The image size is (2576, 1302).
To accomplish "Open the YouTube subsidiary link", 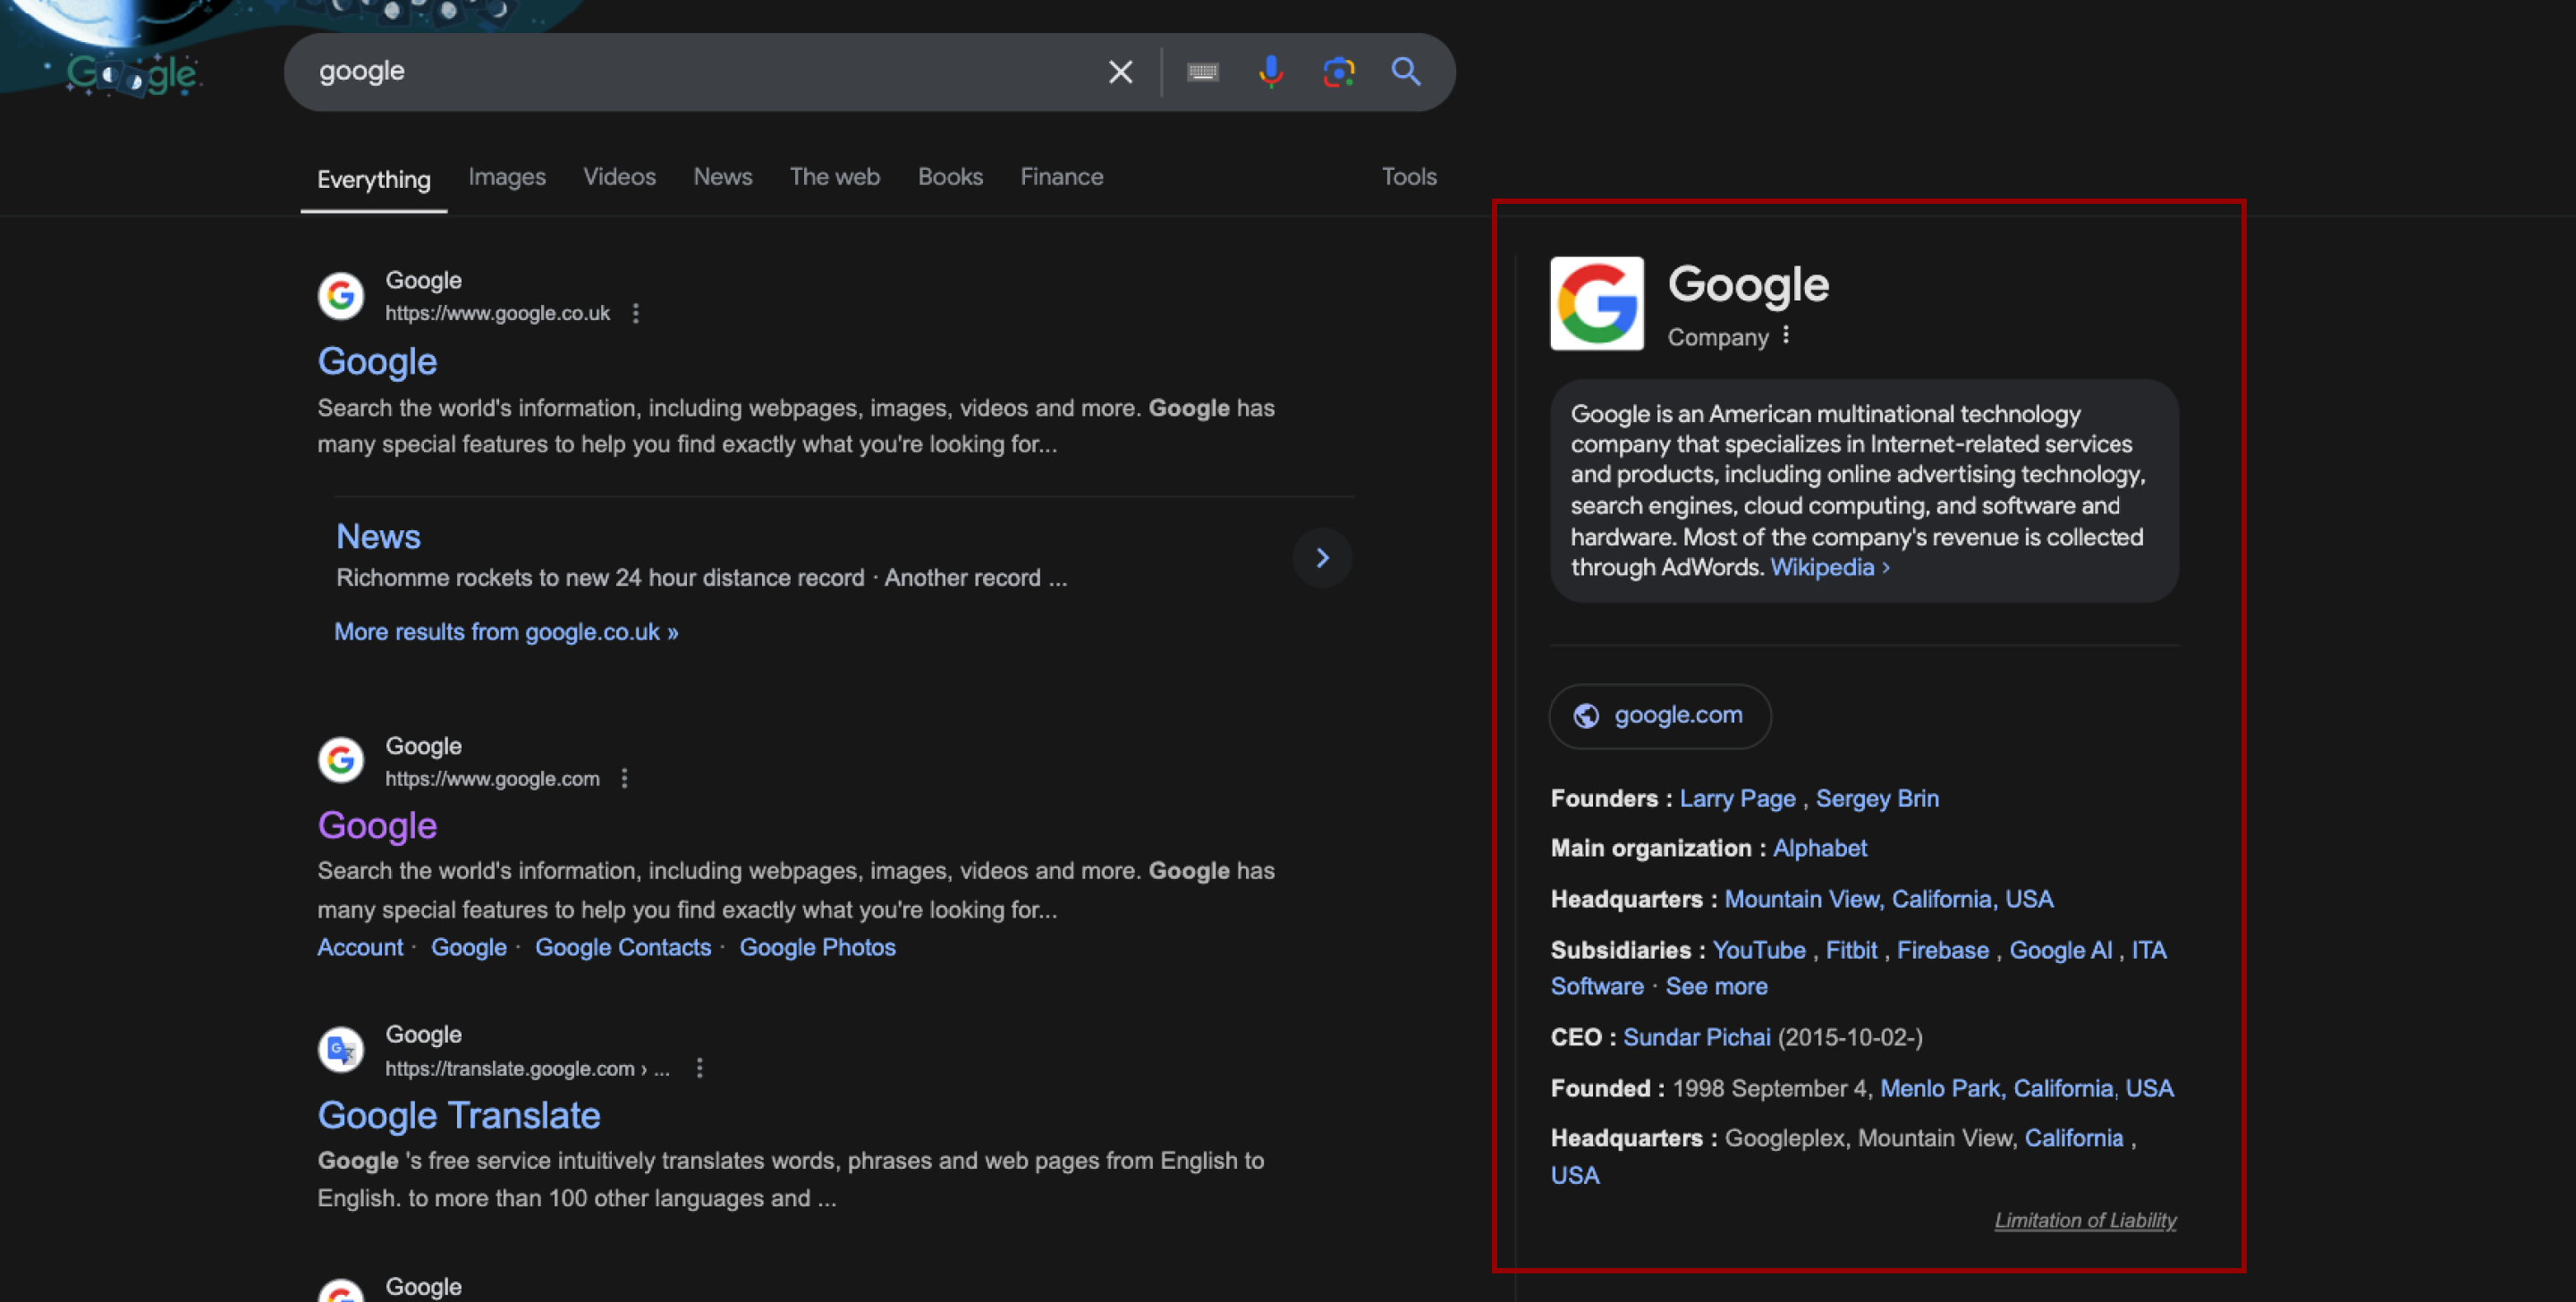I will pos(1759,951).
